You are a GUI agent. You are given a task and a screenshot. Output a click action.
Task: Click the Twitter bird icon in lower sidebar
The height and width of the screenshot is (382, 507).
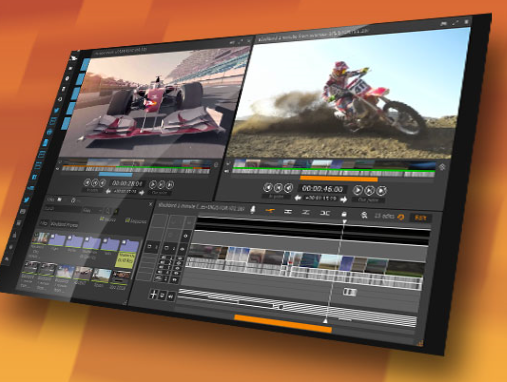(x=26, y=200)
